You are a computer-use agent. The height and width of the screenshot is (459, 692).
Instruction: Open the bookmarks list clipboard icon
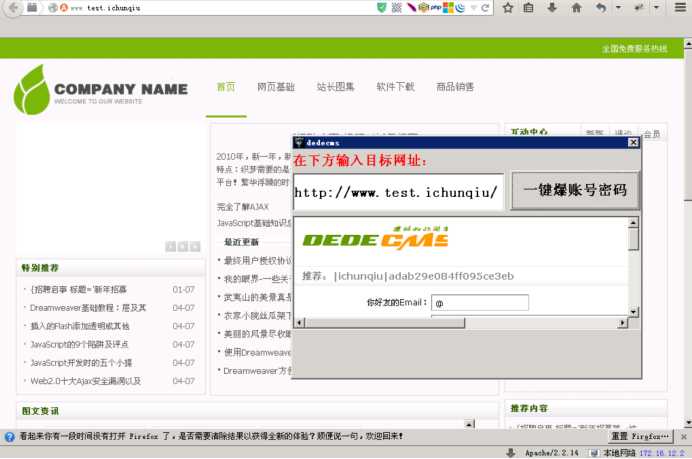[x=528, y=8]
